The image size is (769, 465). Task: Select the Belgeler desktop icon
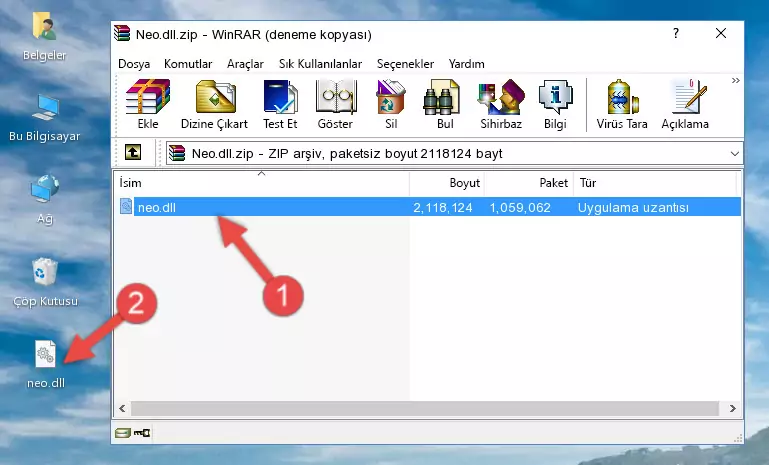(45, 37)
